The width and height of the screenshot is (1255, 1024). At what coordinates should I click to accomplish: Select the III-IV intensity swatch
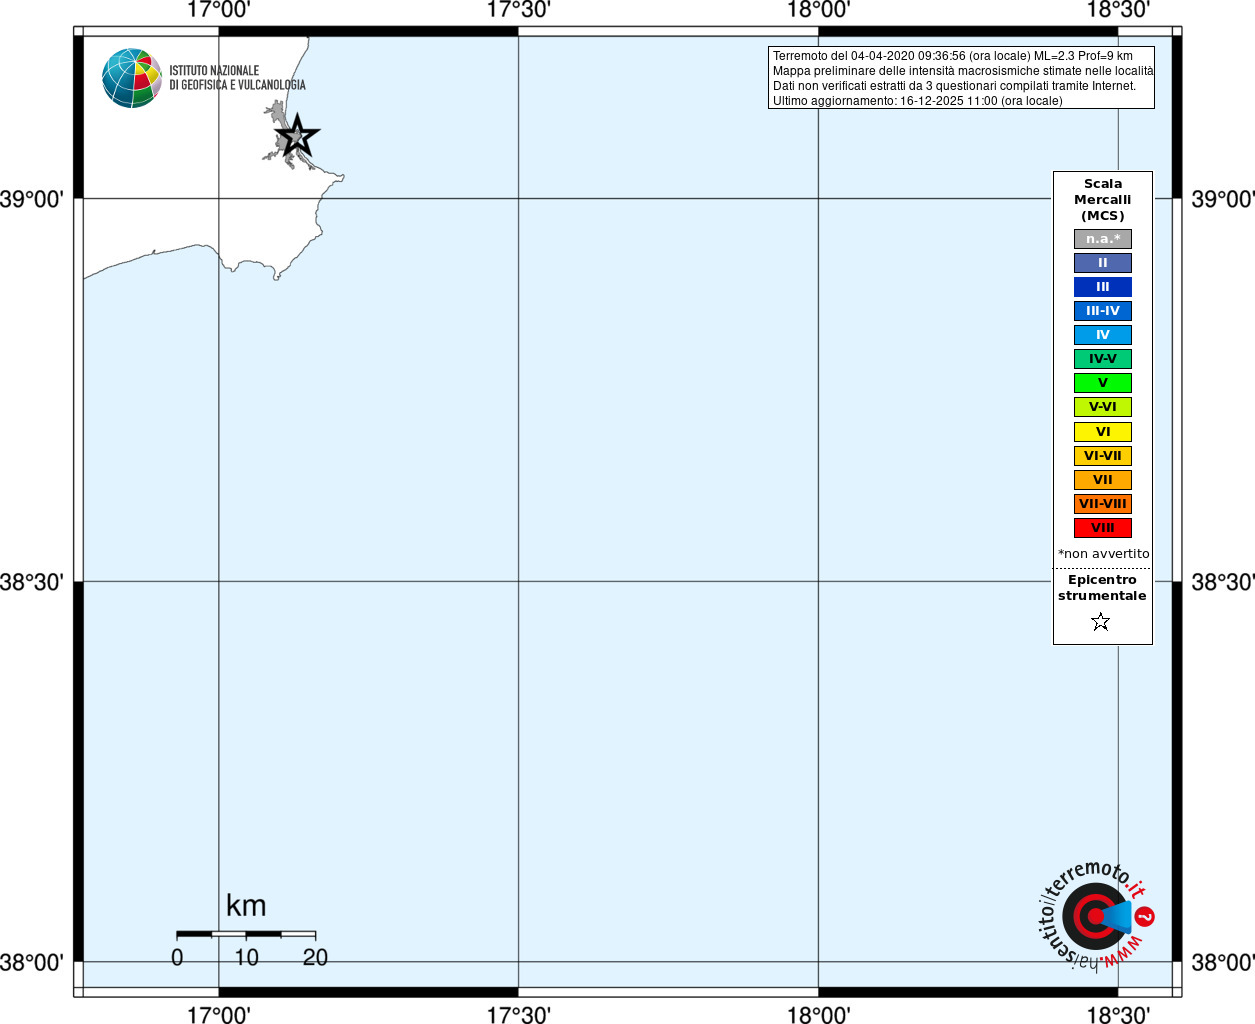1103,311
